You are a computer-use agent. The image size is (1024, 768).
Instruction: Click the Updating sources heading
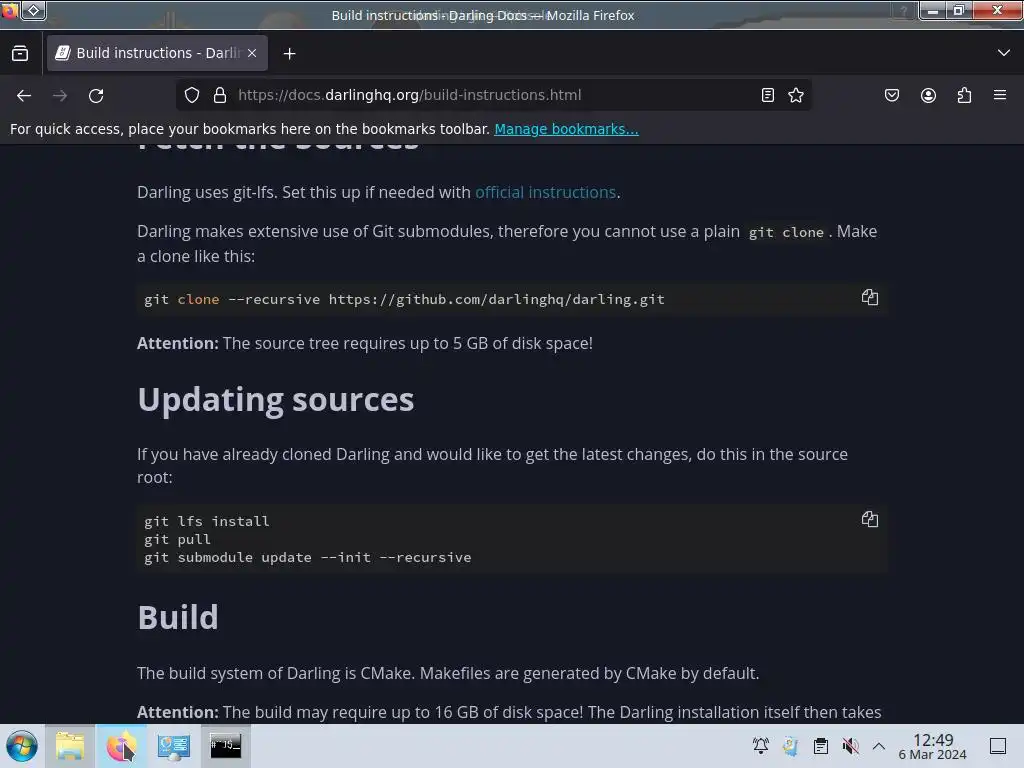[276, 400]
